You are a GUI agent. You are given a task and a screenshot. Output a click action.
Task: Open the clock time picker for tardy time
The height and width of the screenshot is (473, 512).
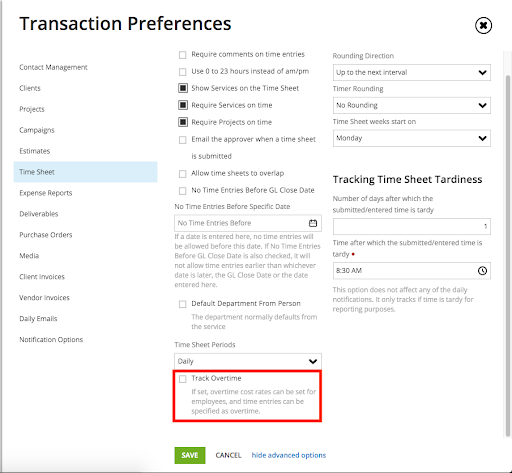point(482,270)
